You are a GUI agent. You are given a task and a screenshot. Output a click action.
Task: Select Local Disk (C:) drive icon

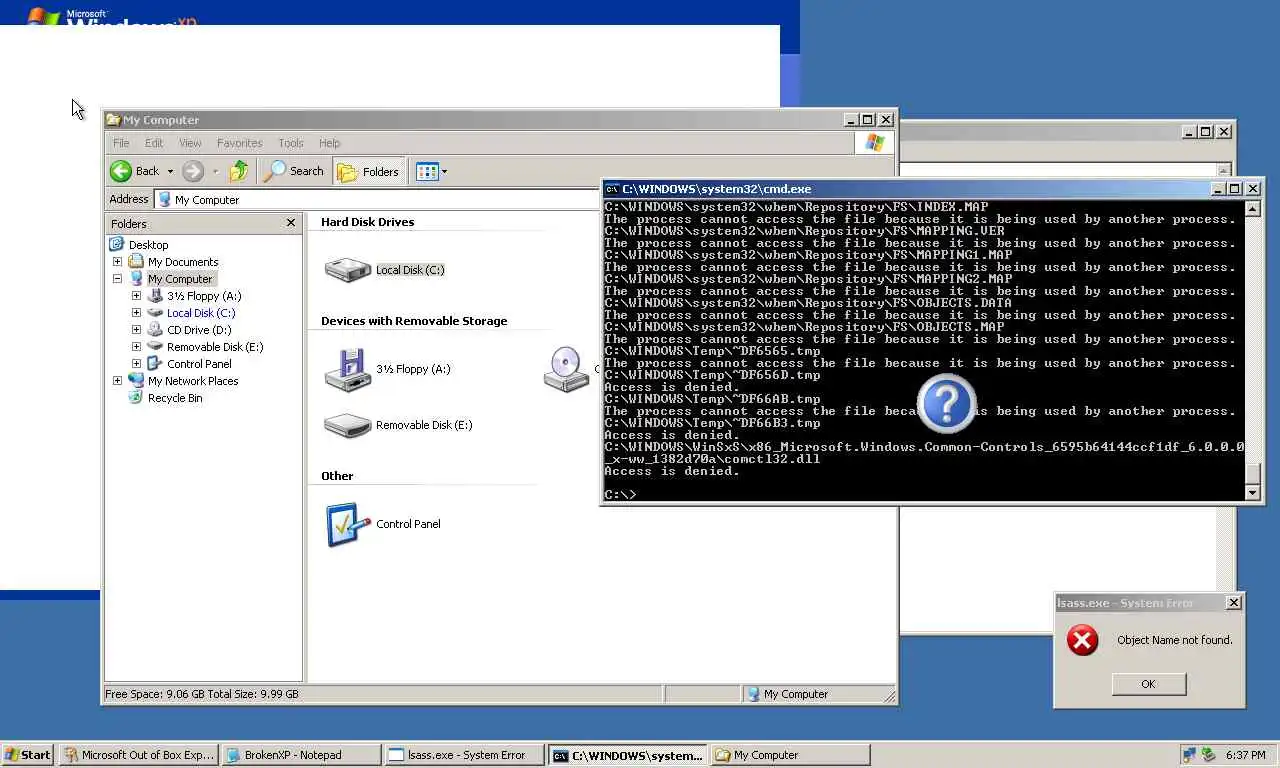click(347, 270)
